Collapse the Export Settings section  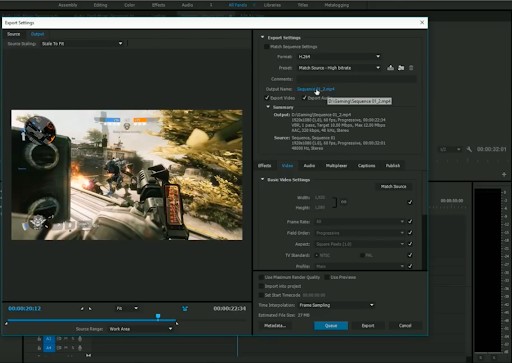coord(262,37)
